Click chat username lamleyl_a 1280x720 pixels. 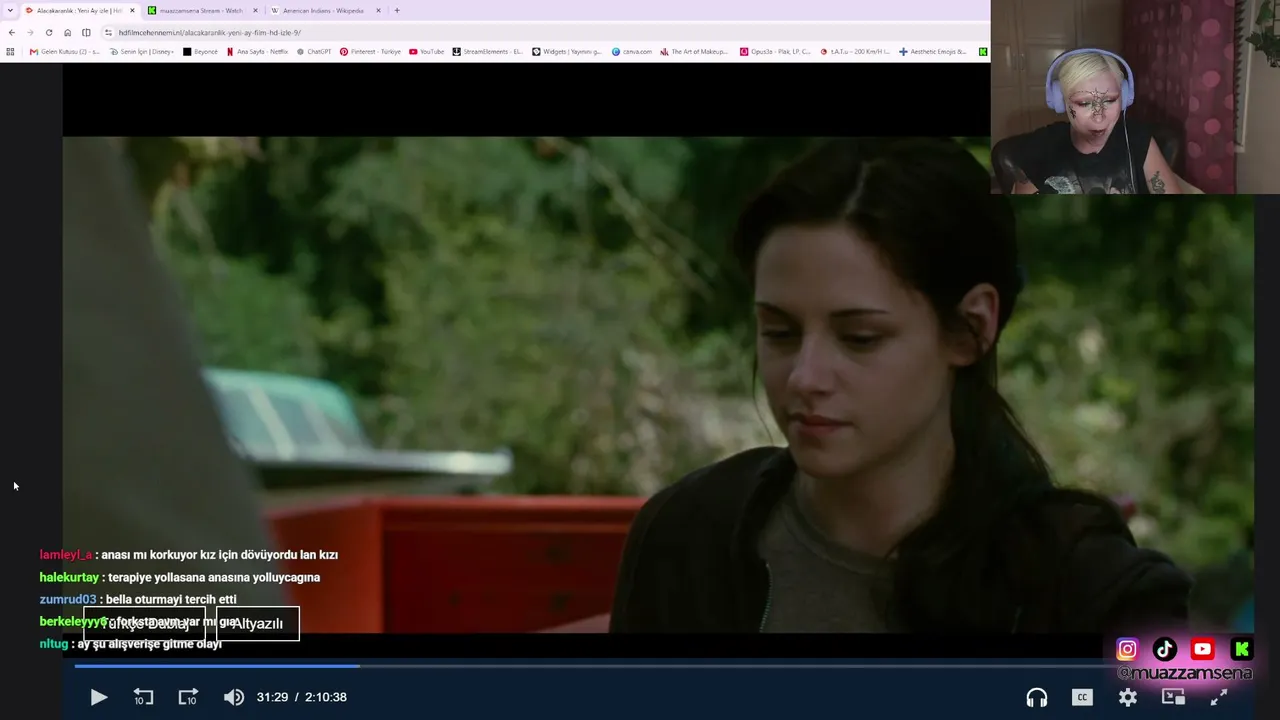(65, 555)
